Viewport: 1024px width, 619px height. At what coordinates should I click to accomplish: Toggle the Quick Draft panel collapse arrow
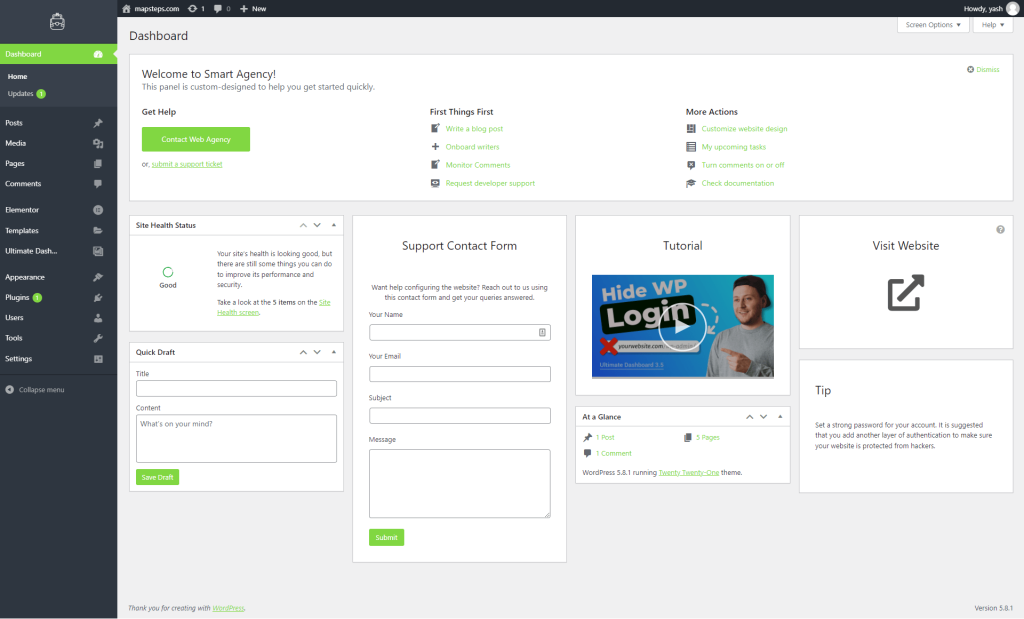(x=334, y=352)
